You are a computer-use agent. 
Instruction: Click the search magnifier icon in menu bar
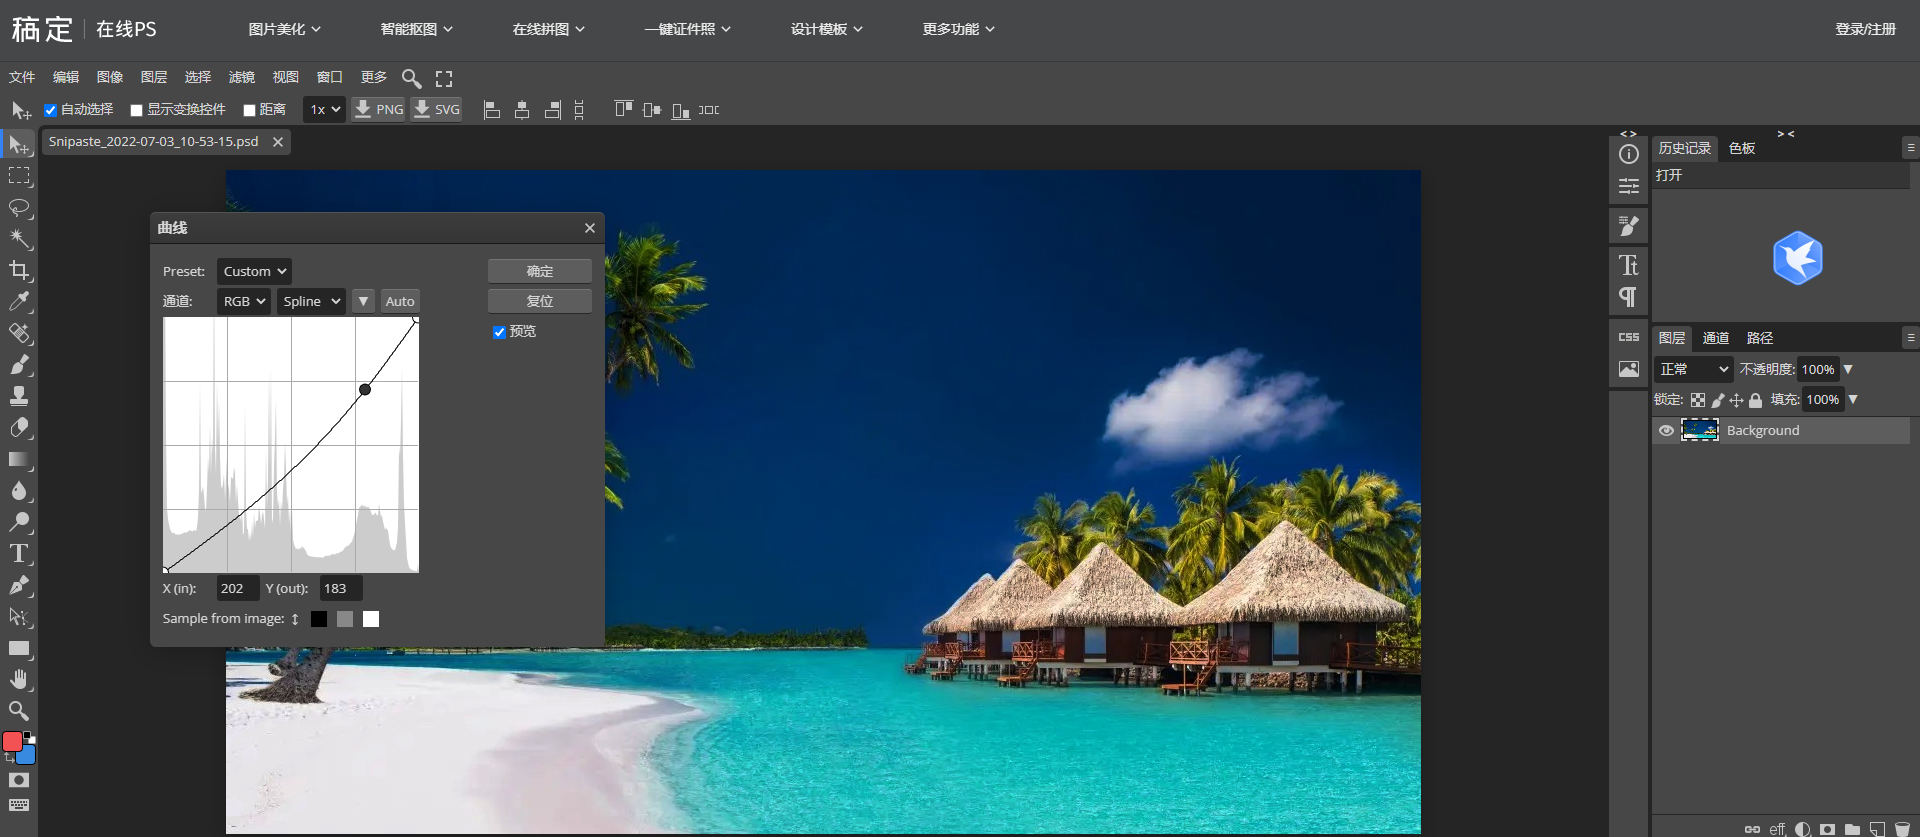[x=411, y=78]
